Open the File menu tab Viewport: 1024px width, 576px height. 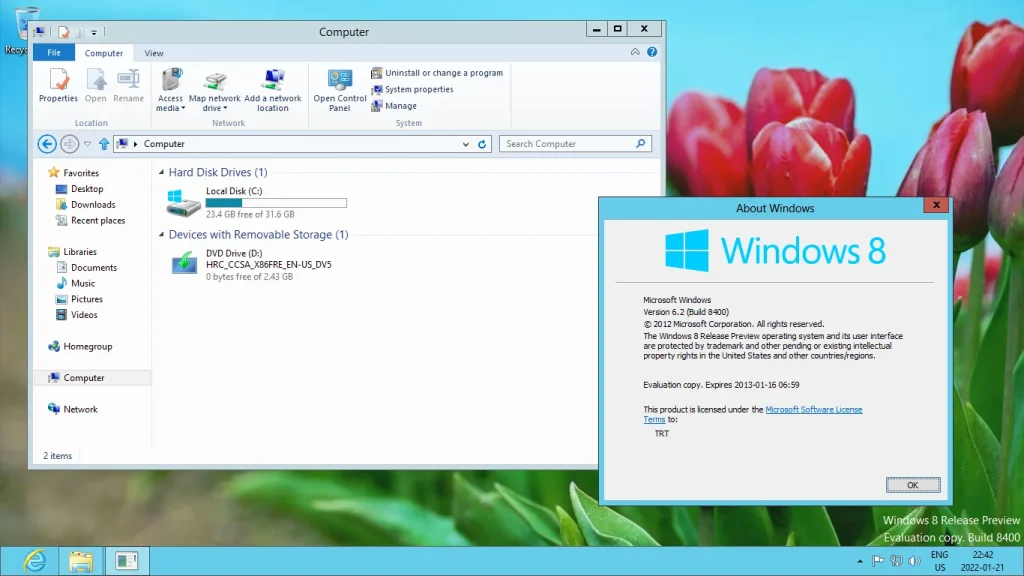[54, 53]
